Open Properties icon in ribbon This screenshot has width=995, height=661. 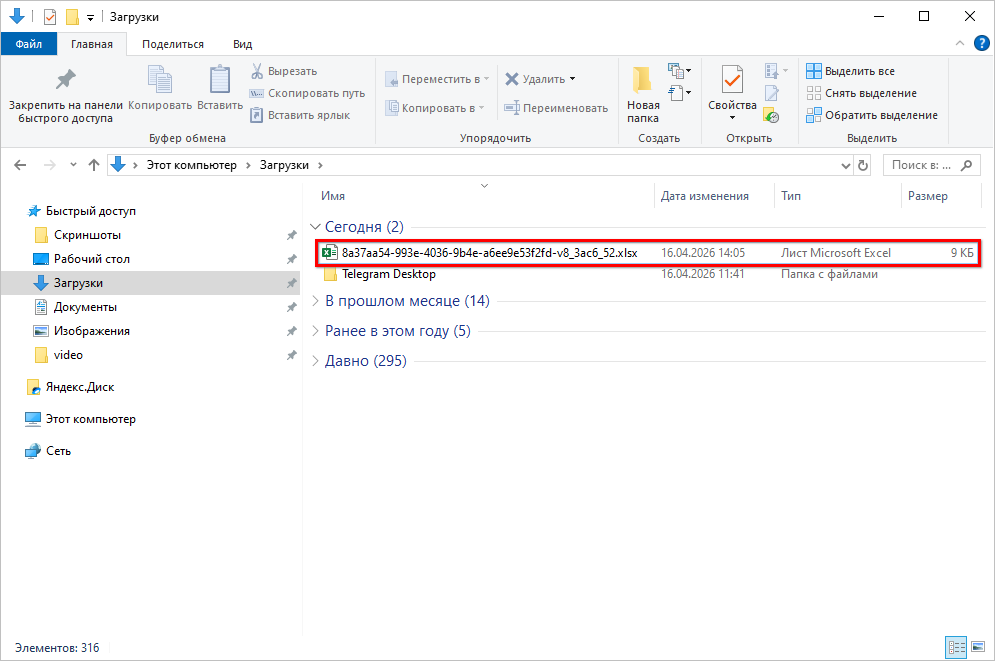click(x=732, y=80)
